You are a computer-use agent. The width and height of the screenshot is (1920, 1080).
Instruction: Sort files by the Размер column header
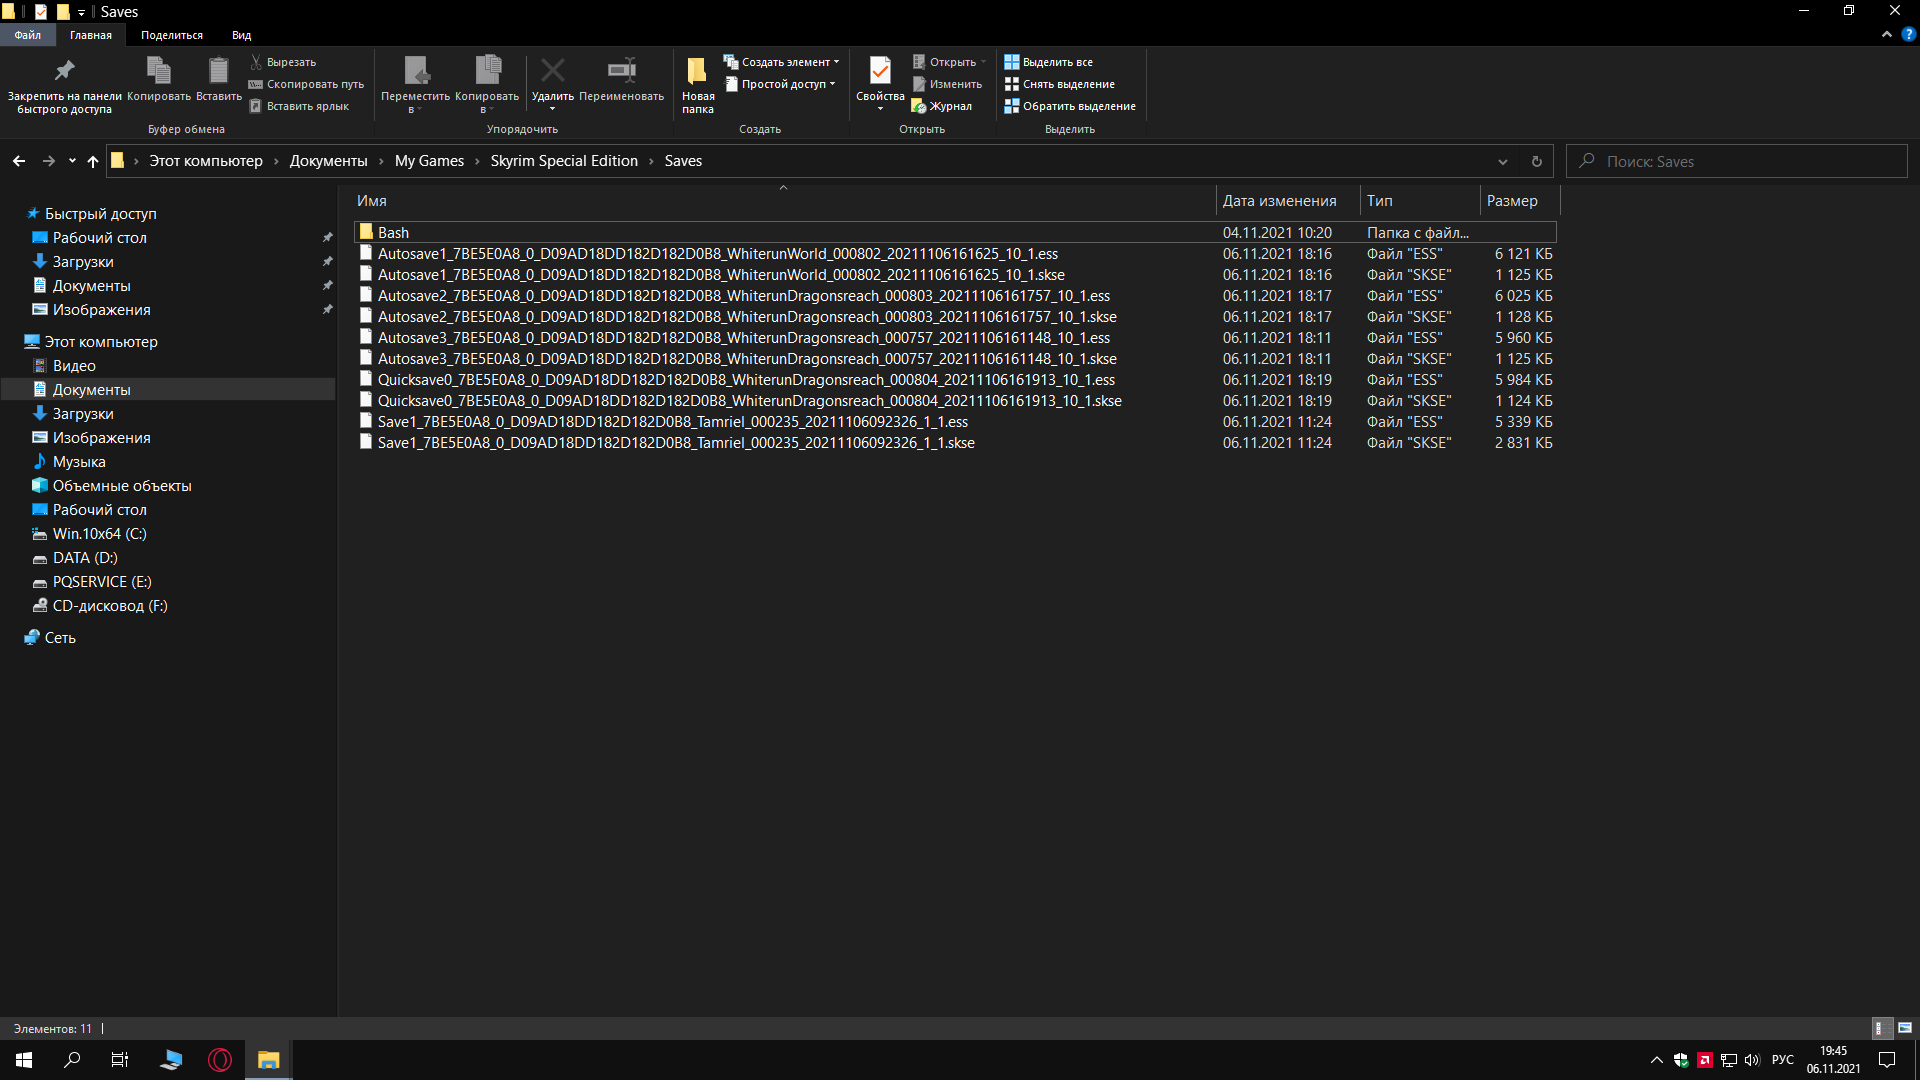1511,201
